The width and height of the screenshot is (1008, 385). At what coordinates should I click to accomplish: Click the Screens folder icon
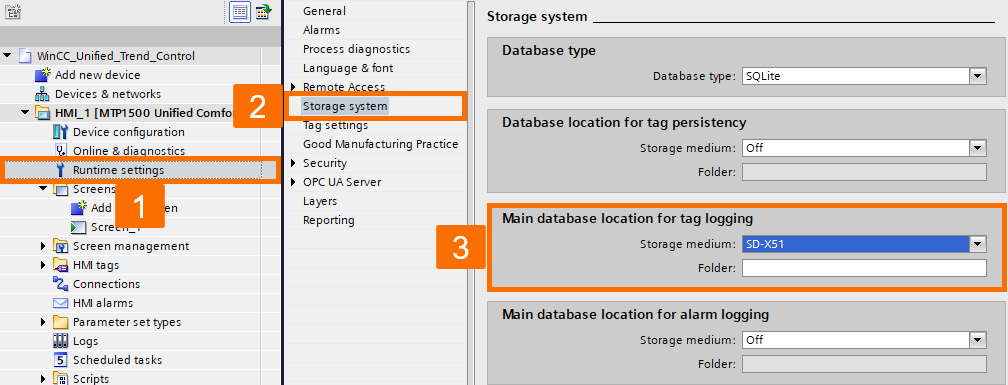pos(60,189)
